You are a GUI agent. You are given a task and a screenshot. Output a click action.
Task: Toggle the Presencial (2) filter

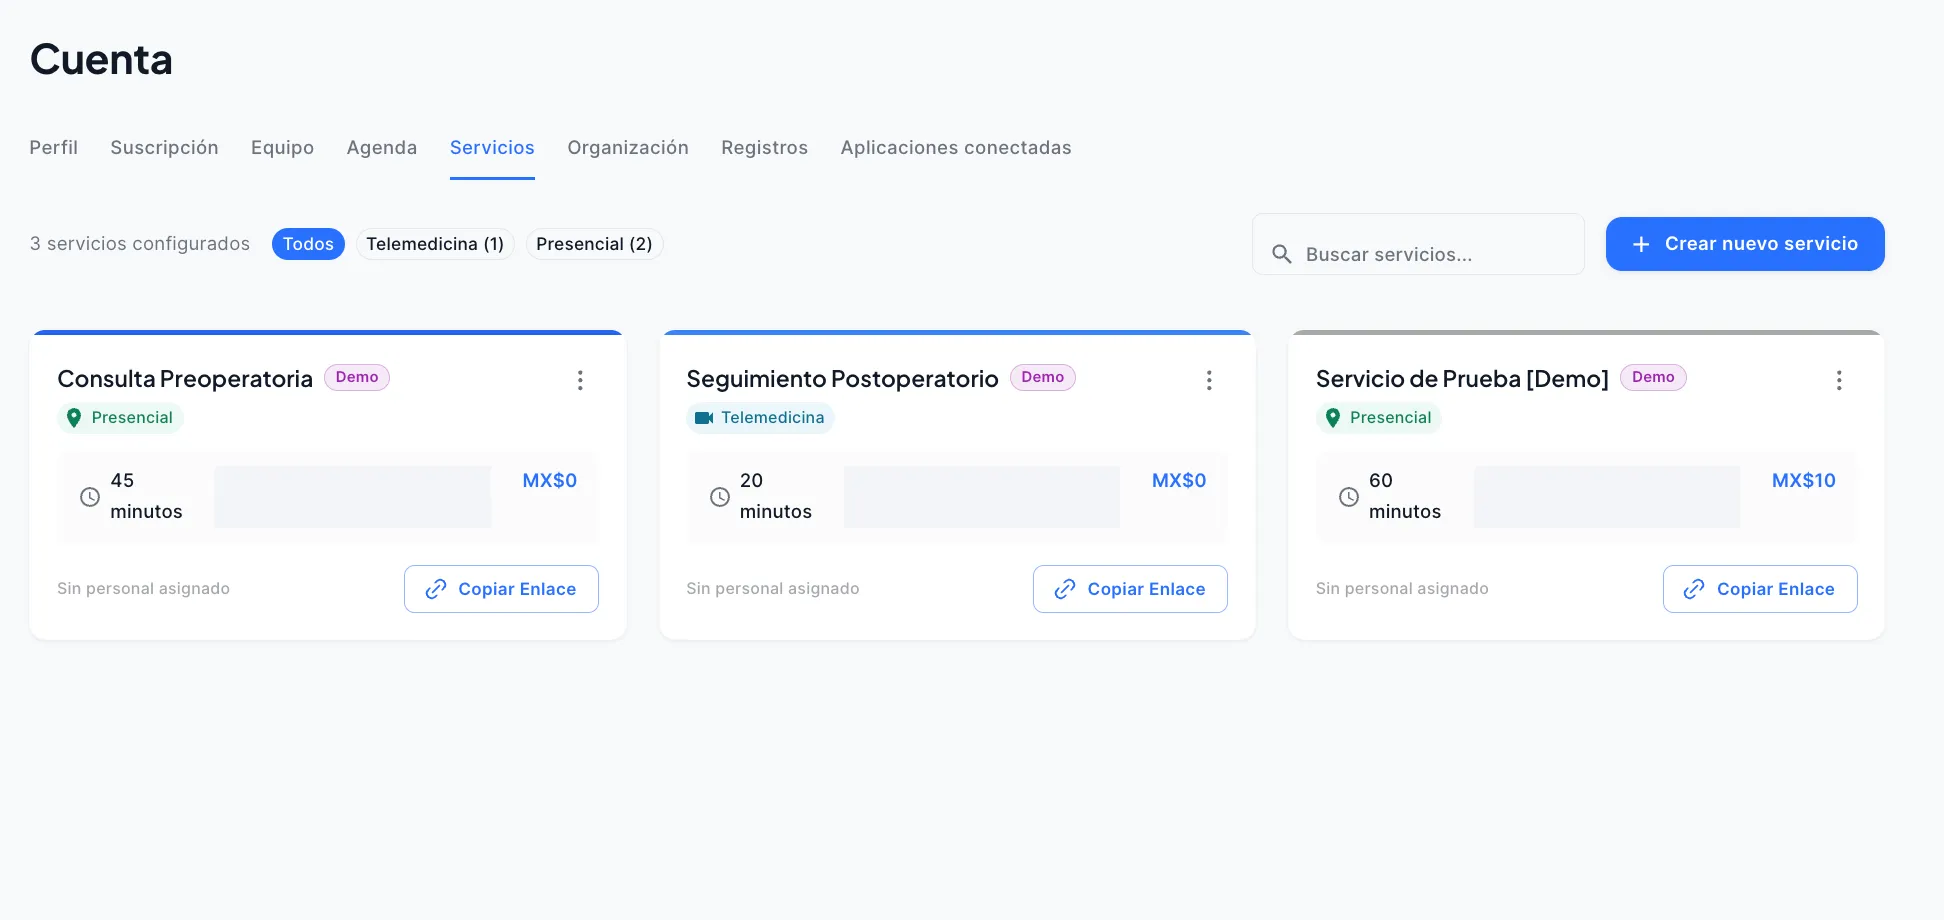pos(594,243)
